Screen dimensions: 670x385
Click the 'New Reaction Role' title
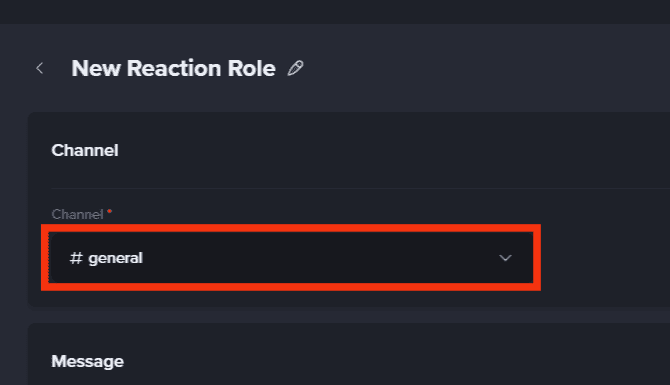point(173,68)
